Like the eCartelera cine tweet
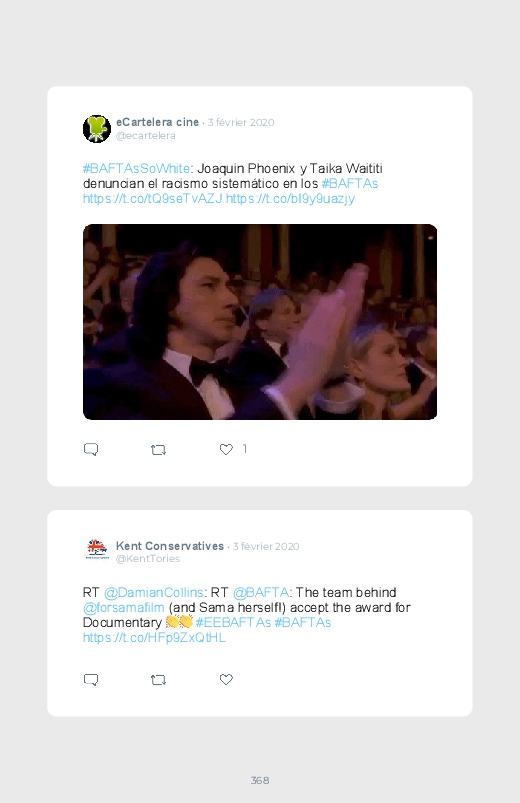Image resolution: width=520 pixels, height=803 pixels. coord(226,449)
